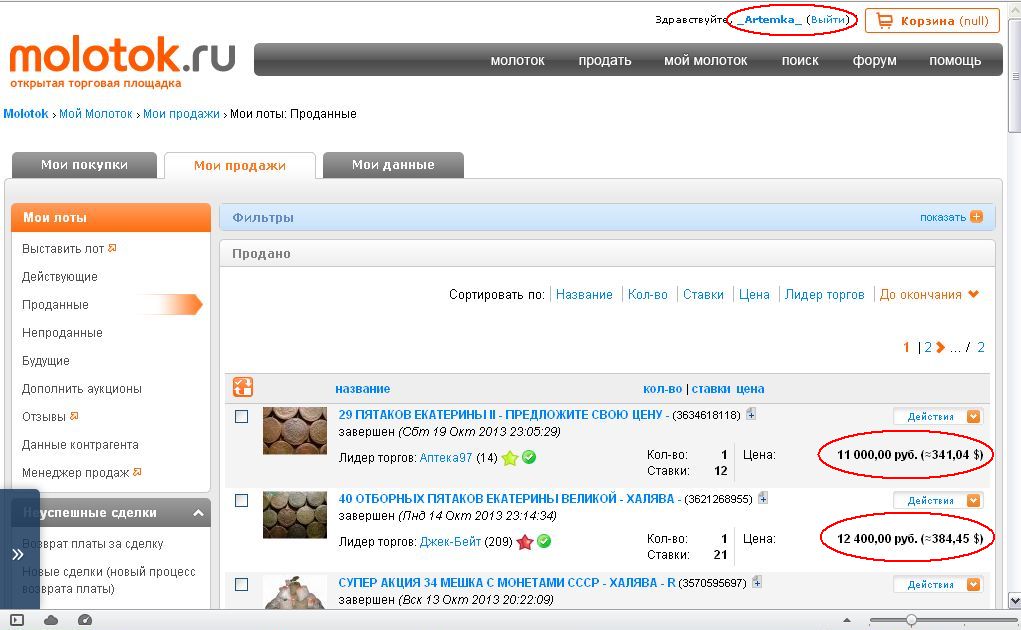Click the molotok.ru logo
The height and width of the screenshot is (630, 1021).
pos(122,62)
